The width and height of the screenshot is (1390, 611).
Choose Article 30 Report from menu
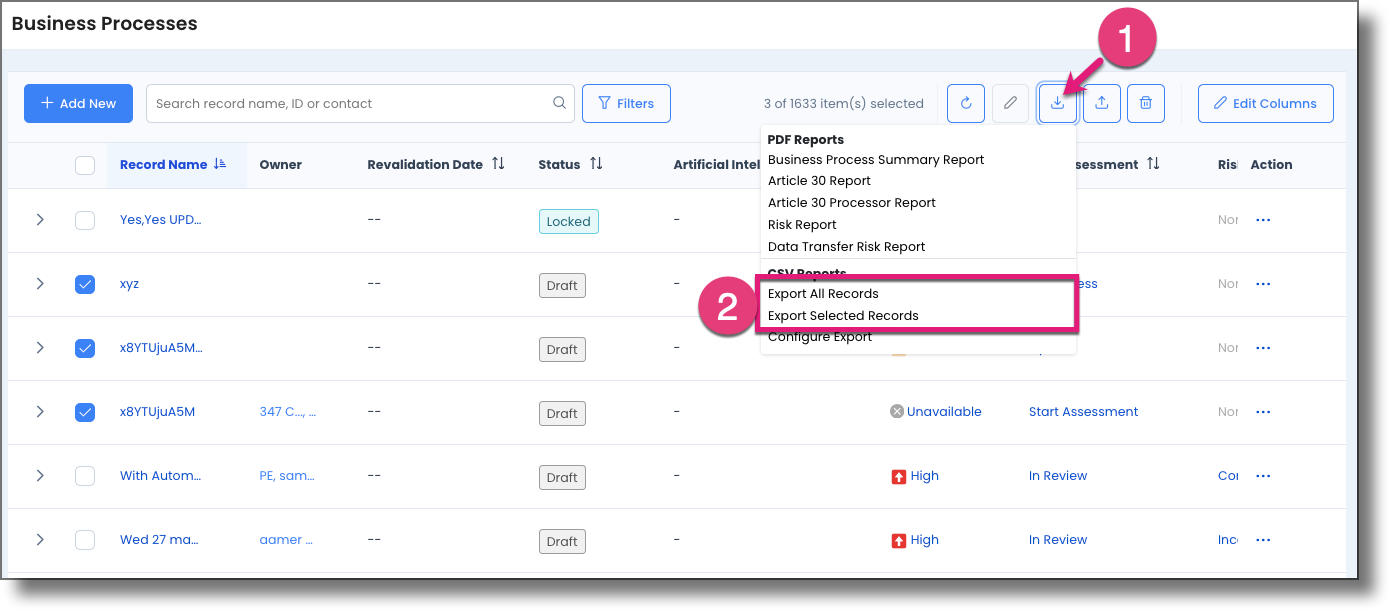819,181
